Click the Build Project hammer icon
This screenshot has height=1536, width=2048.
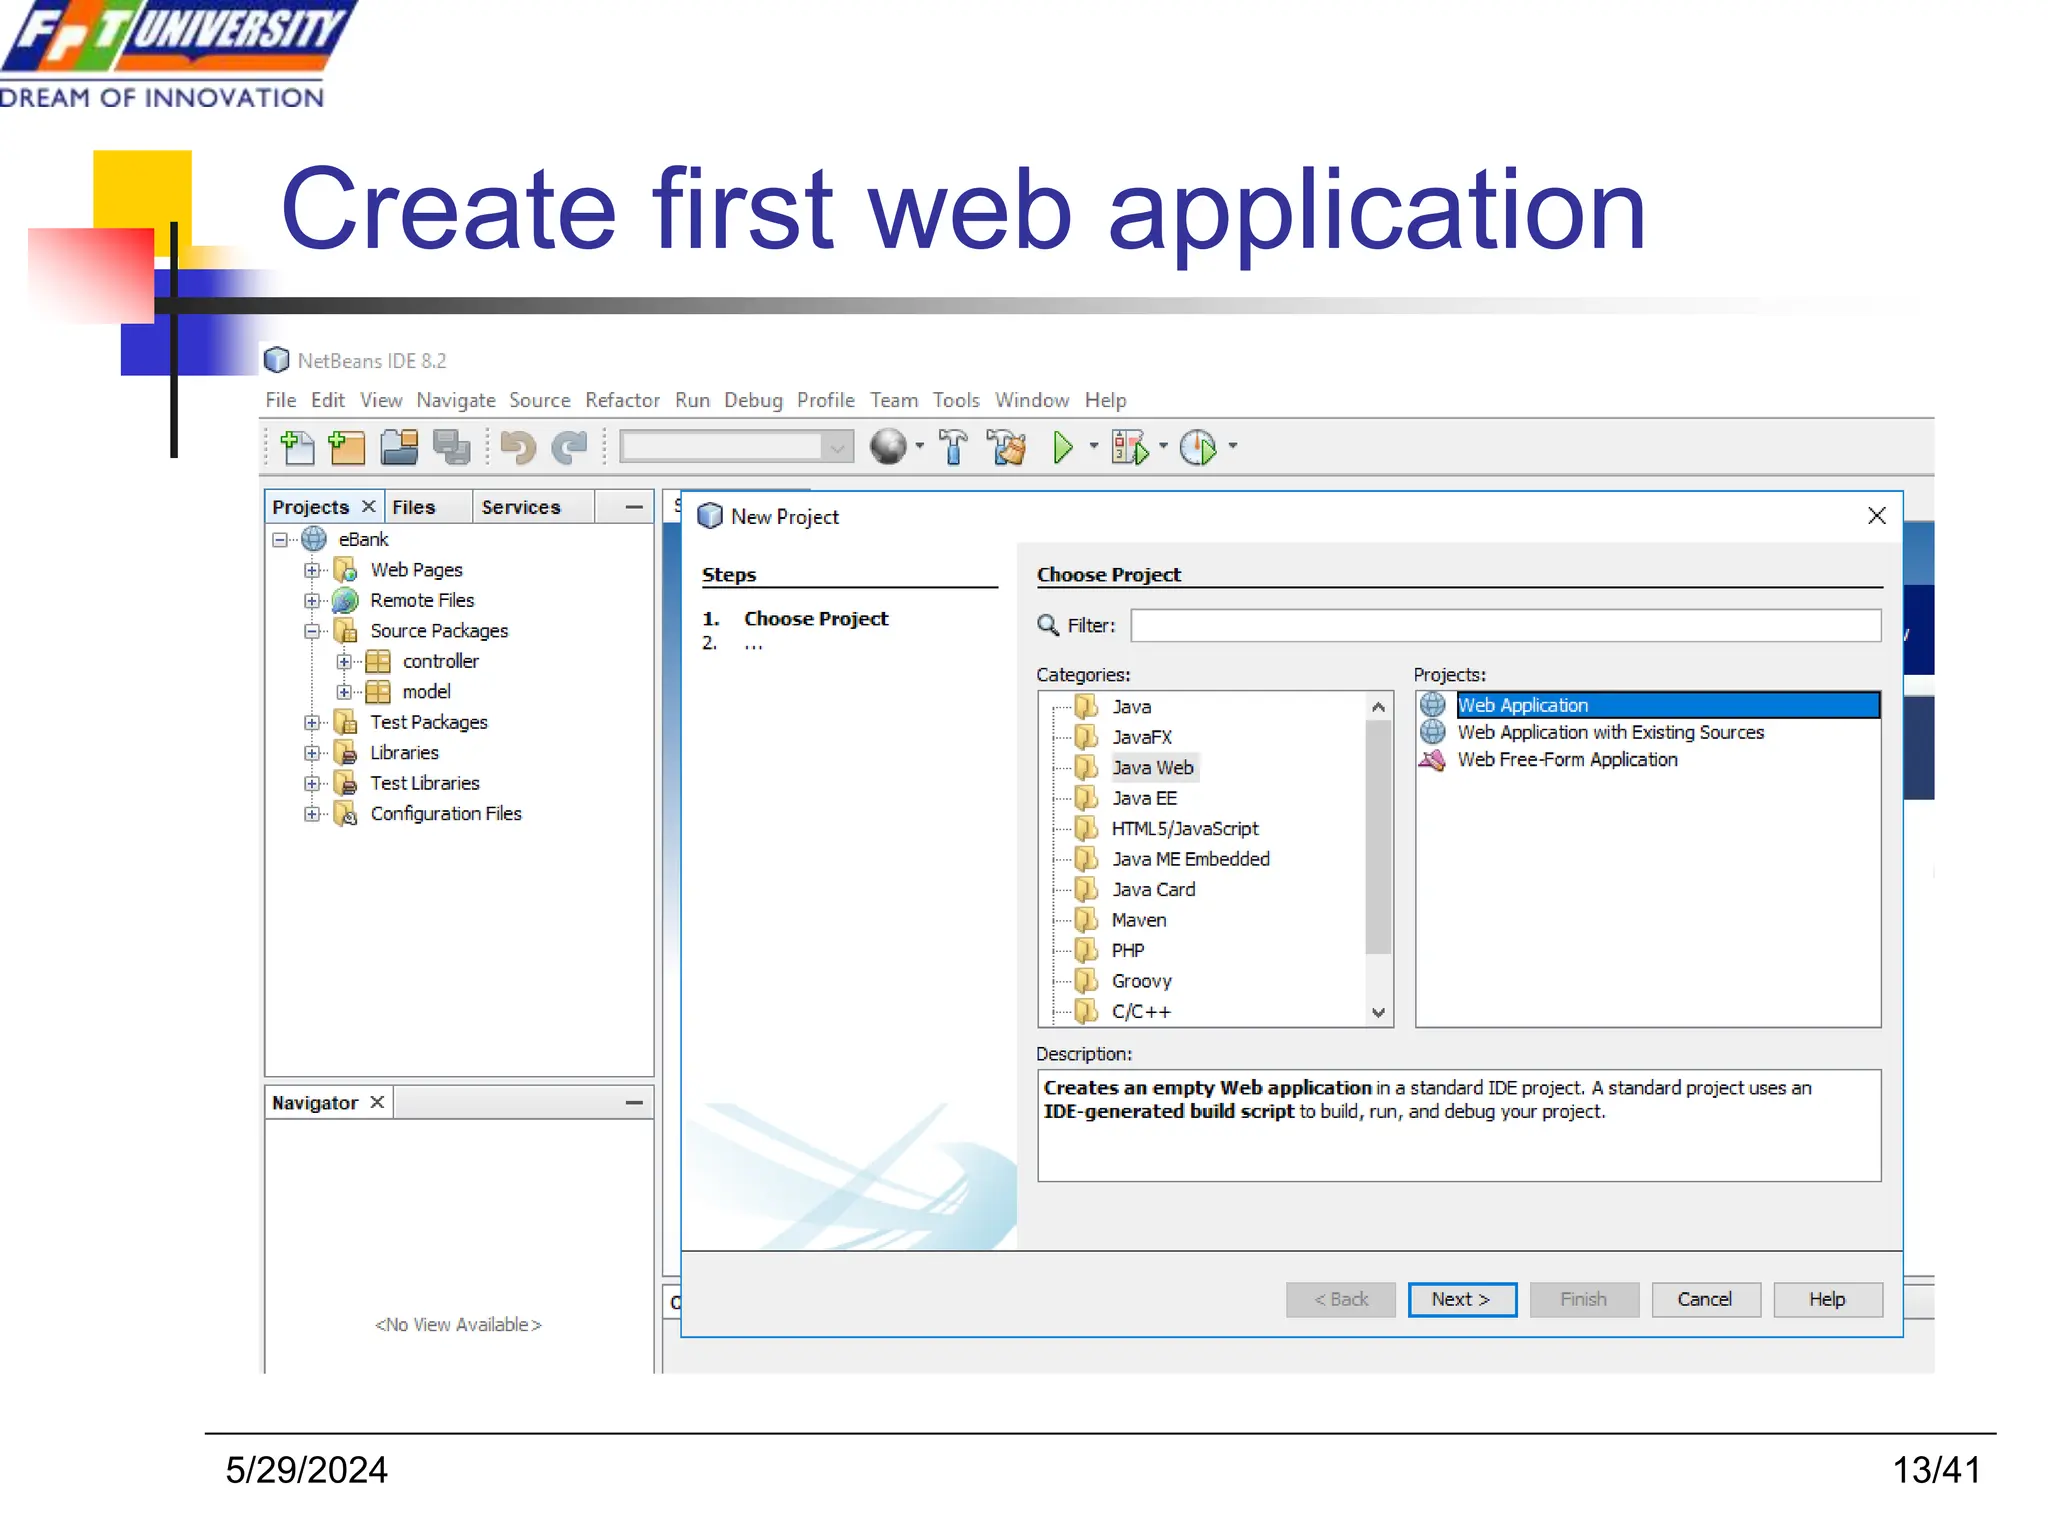tap(953, 447)
